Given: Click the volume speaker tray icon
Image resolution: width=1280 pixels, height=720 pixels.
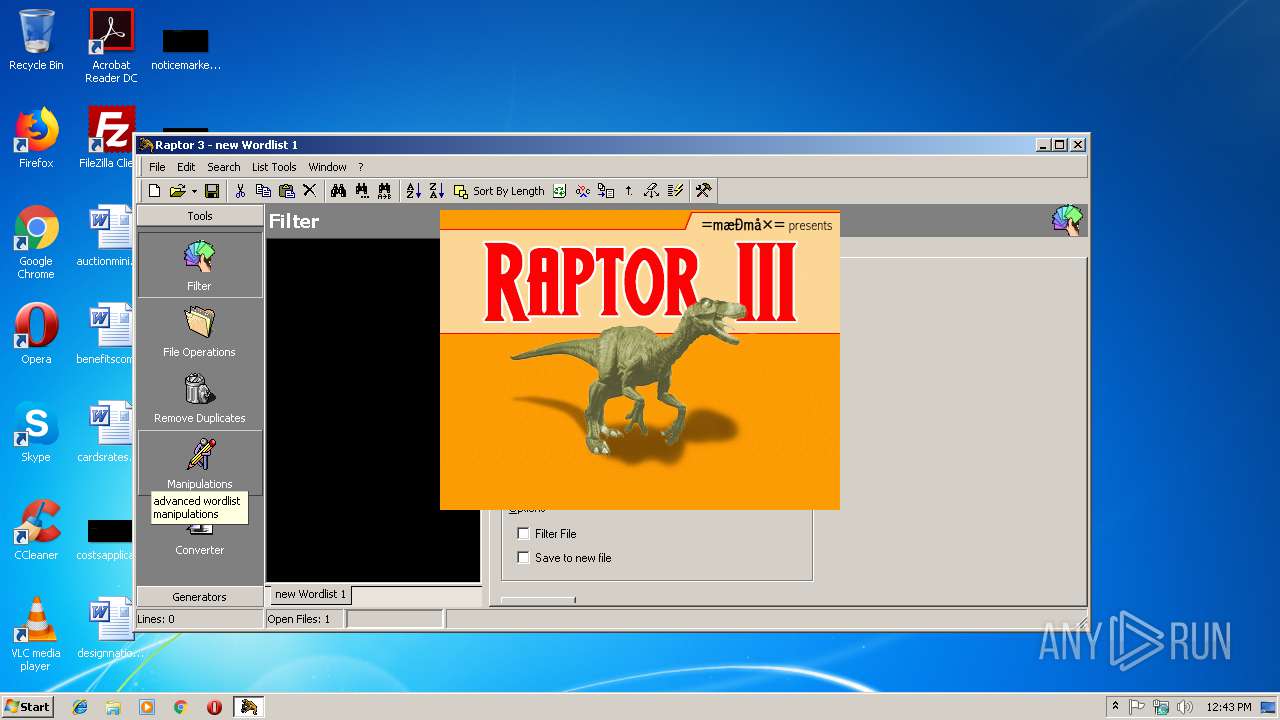Looking at the screenshot, I should [1185, 707].
